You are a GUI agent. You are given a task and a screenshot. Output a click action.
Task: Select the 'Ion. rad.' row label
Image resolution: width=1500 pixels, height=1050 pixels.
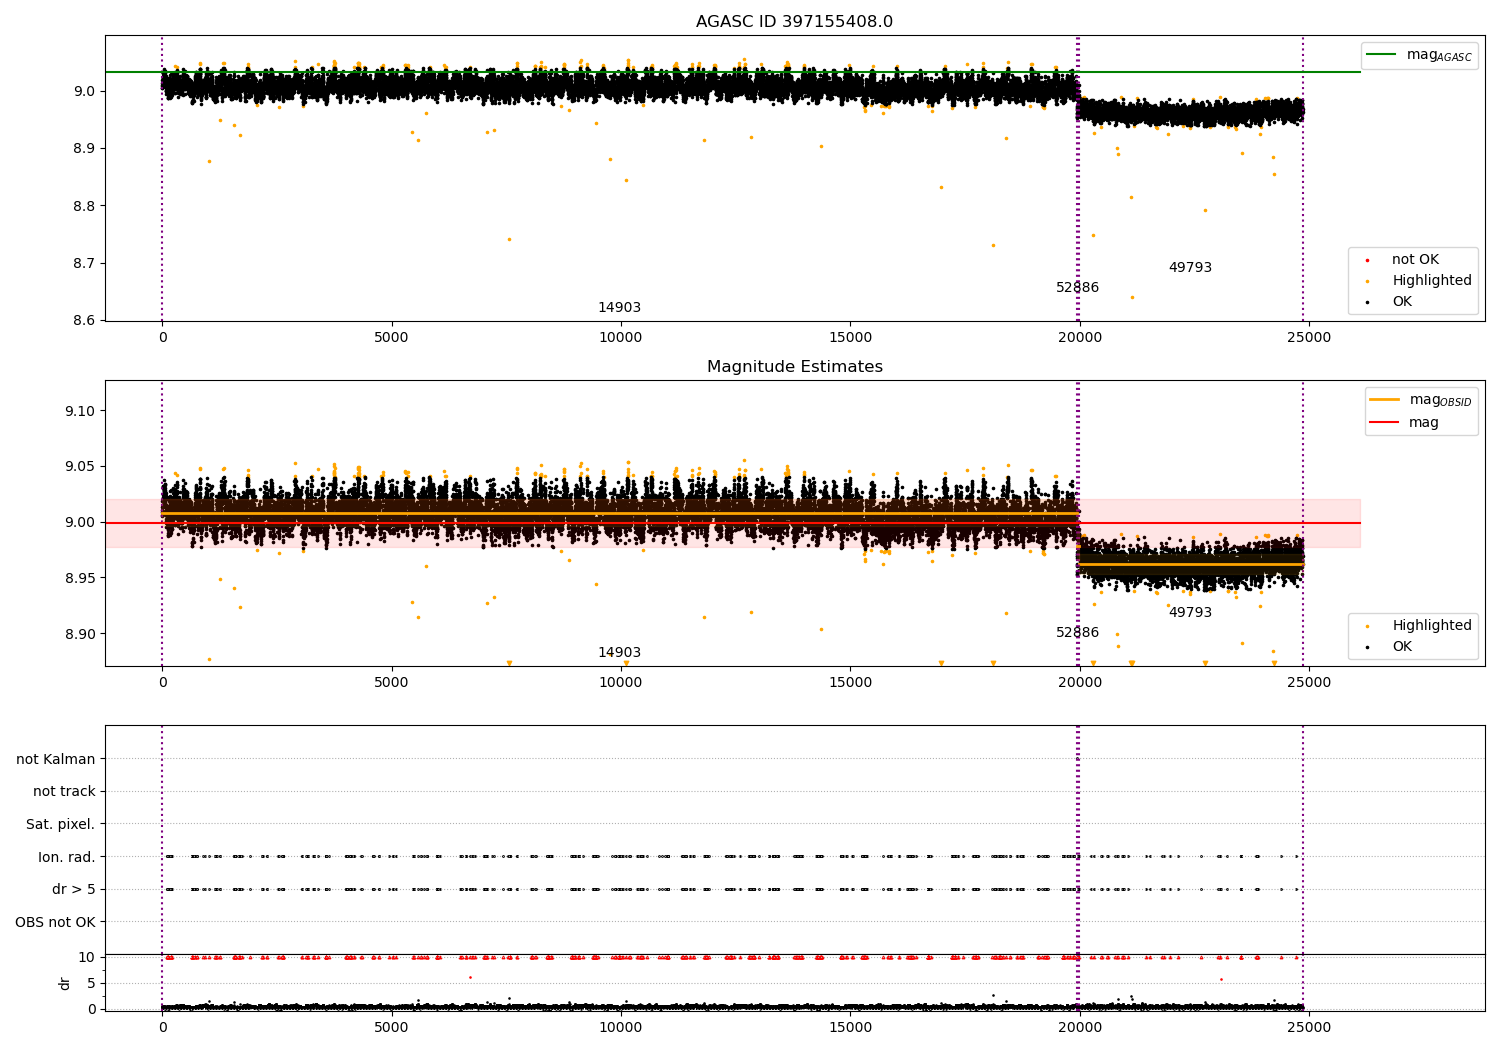[67, 857]
